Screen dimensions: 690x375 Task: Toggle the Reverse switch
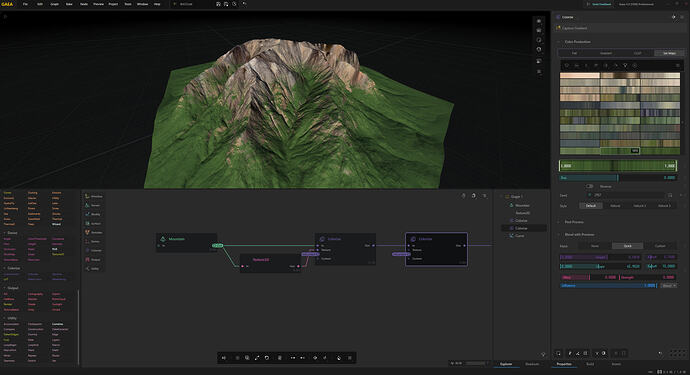(590, 186)
